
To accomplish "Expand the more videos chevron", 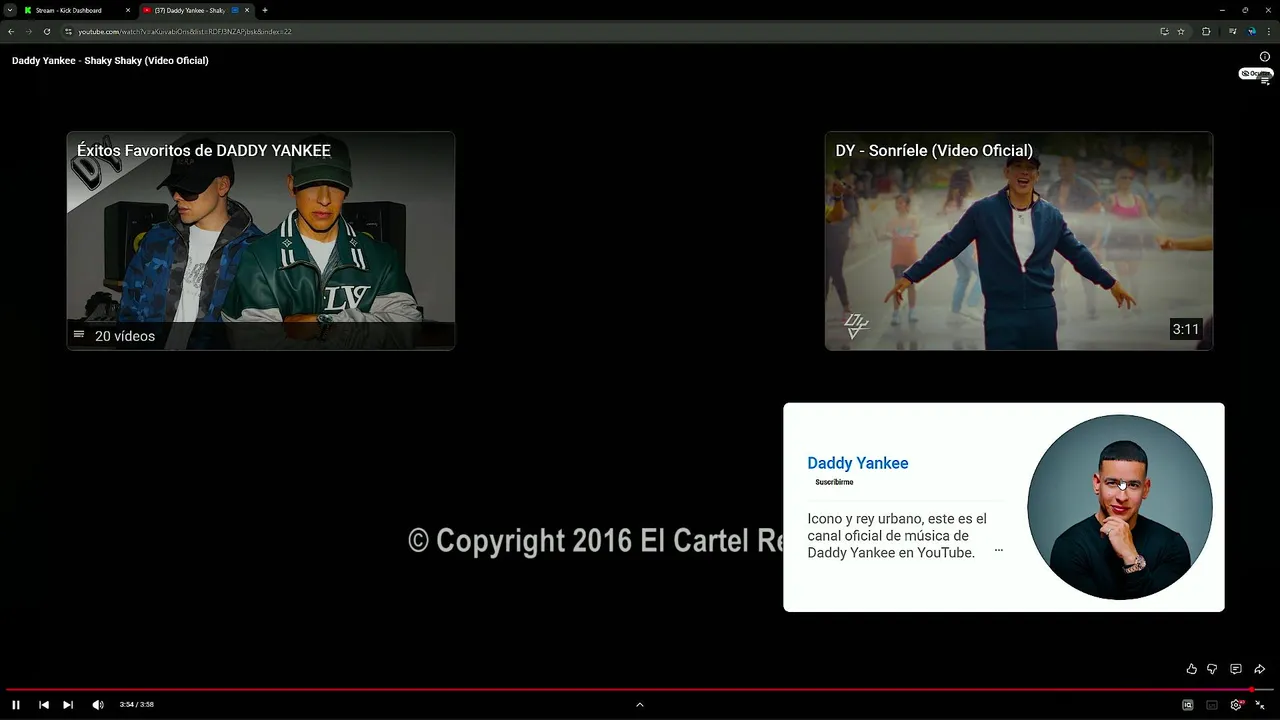I will (640, 705).
